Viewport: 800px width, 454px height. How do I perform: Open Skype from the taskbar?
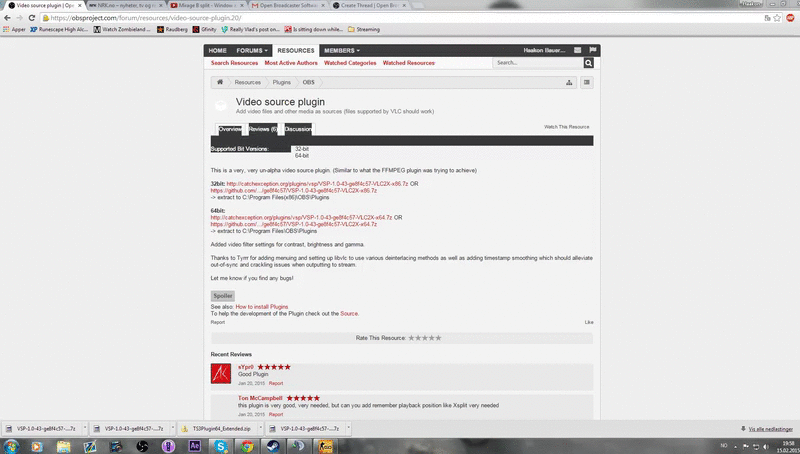(x=221, y=446)
